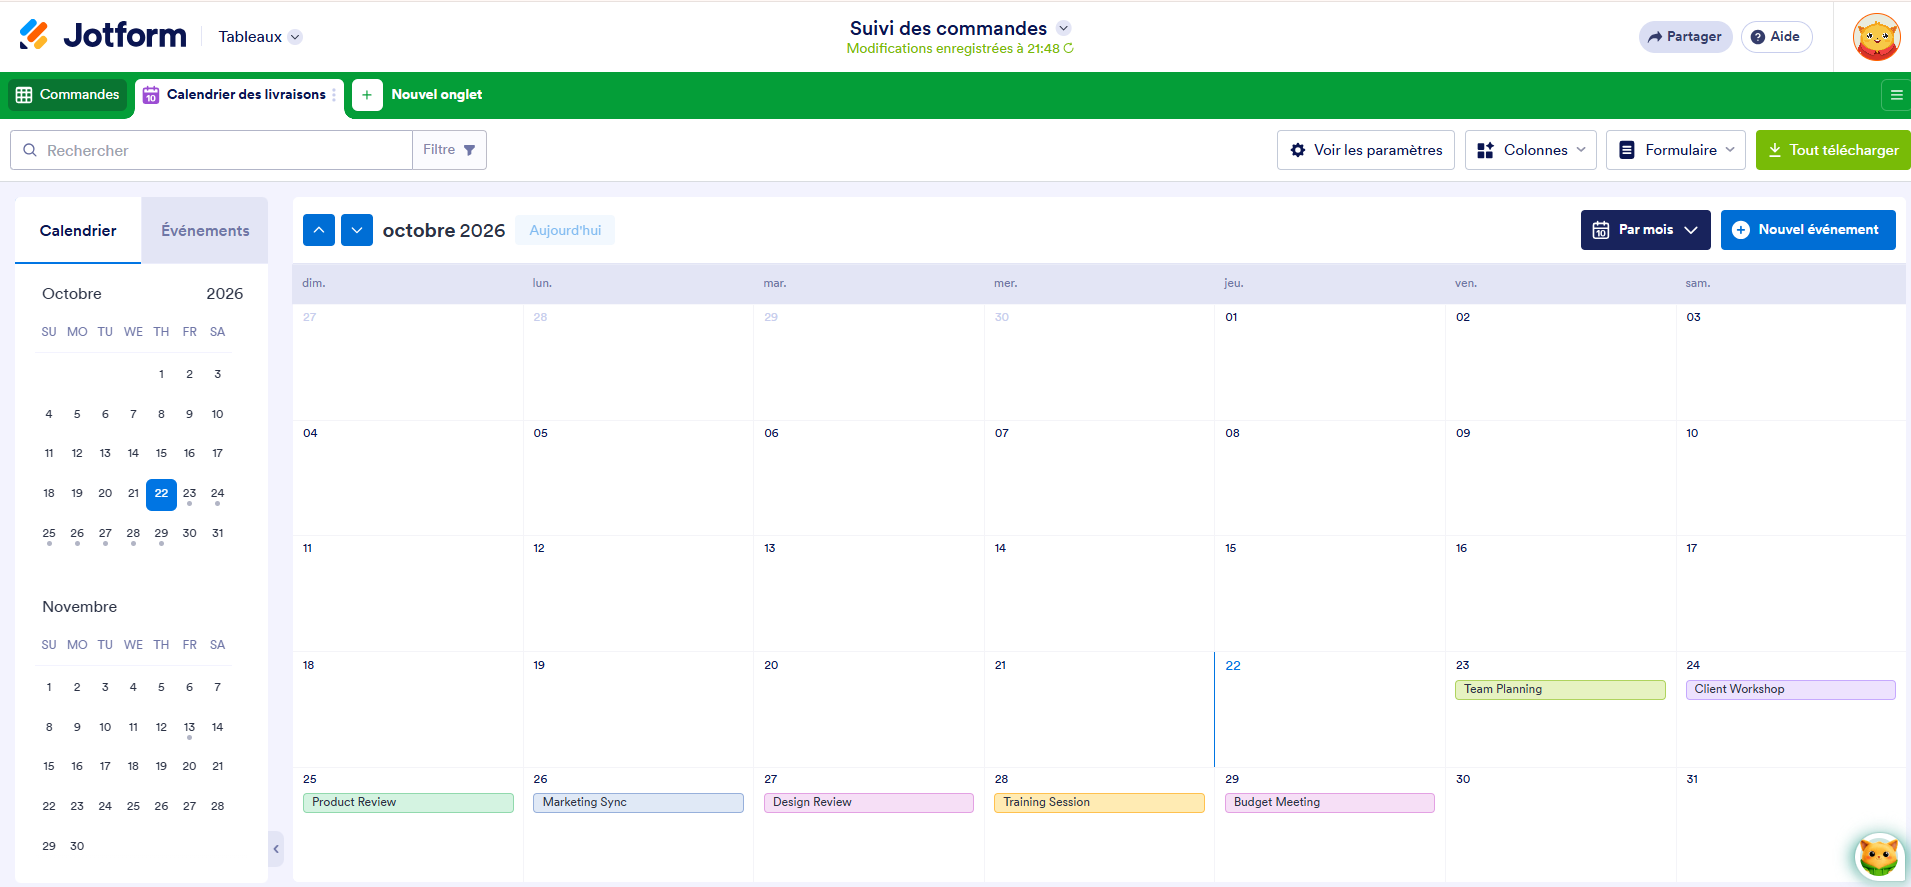Image resolution: width=1911 pixels, height=887 pixels.
Task: Collapse the sidebar calendar panel
Action: (x=276, y=849)
